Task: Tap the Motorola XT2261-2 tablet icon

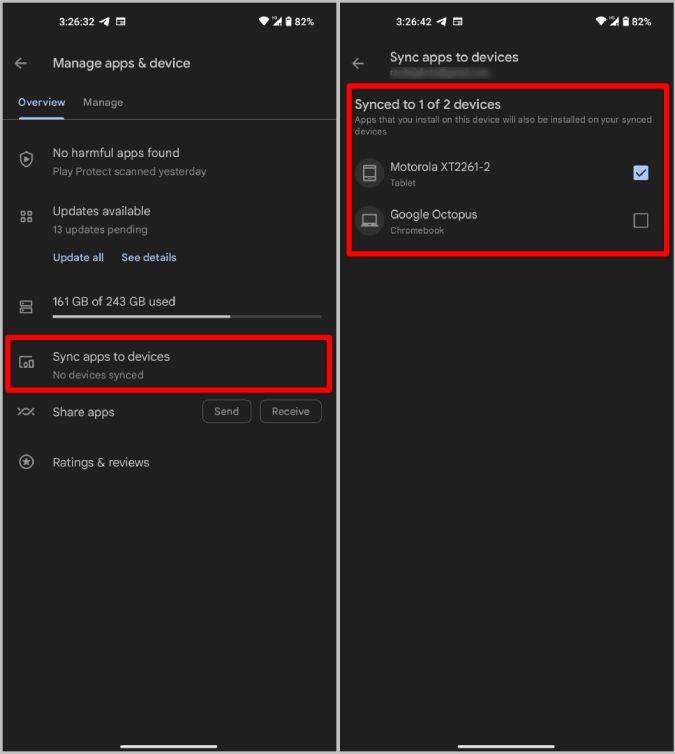Action: point(369,173)
